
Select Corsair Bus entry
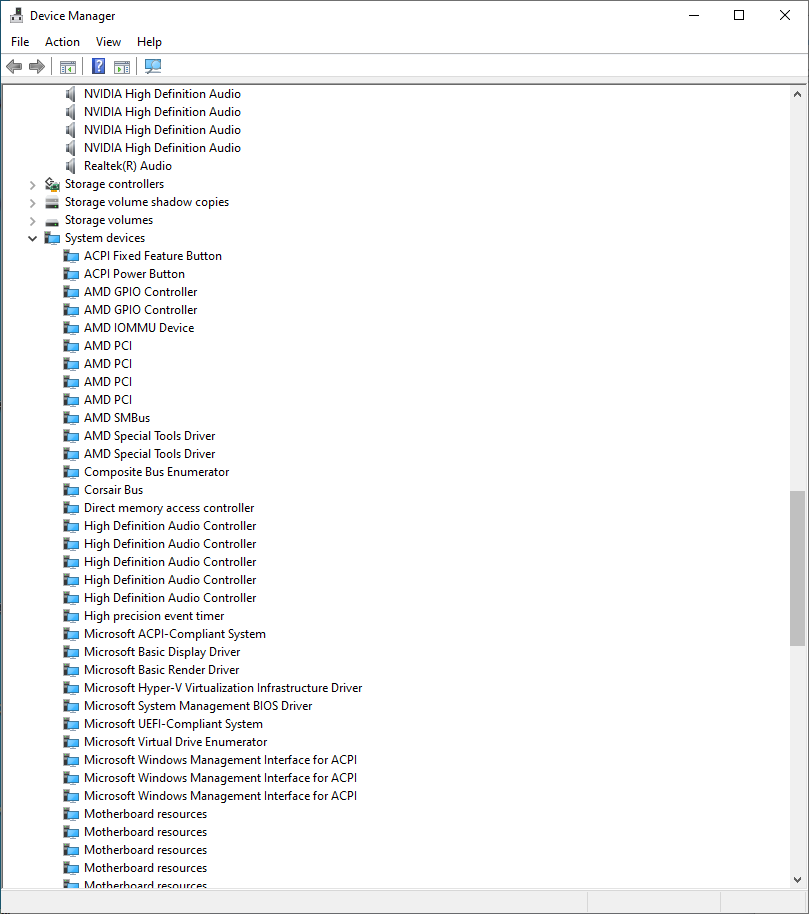coord(113,490)
